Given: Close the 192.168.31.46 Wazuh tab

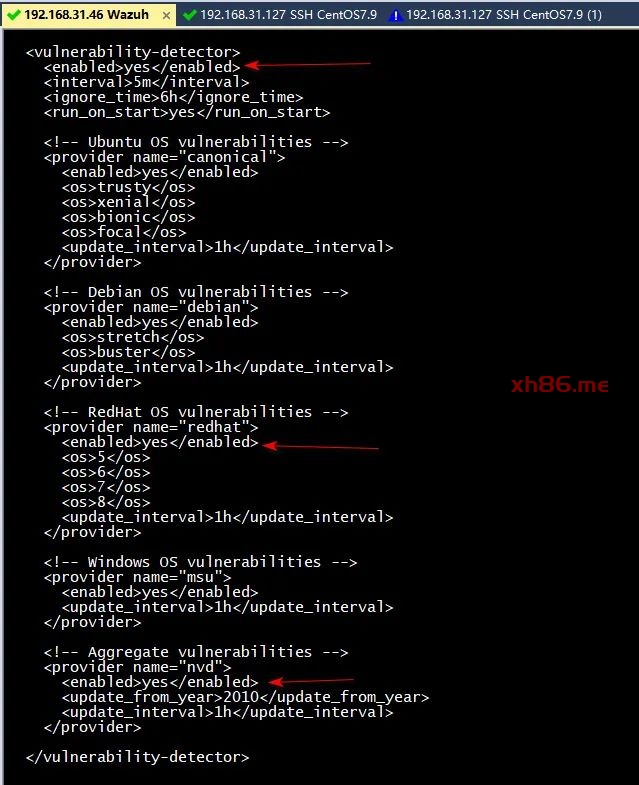Looking at the screenshot, I should 166,16.
